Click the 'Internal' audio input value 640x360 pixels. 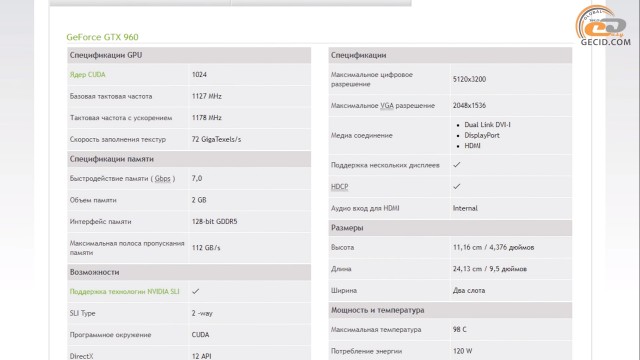(465, 208)
